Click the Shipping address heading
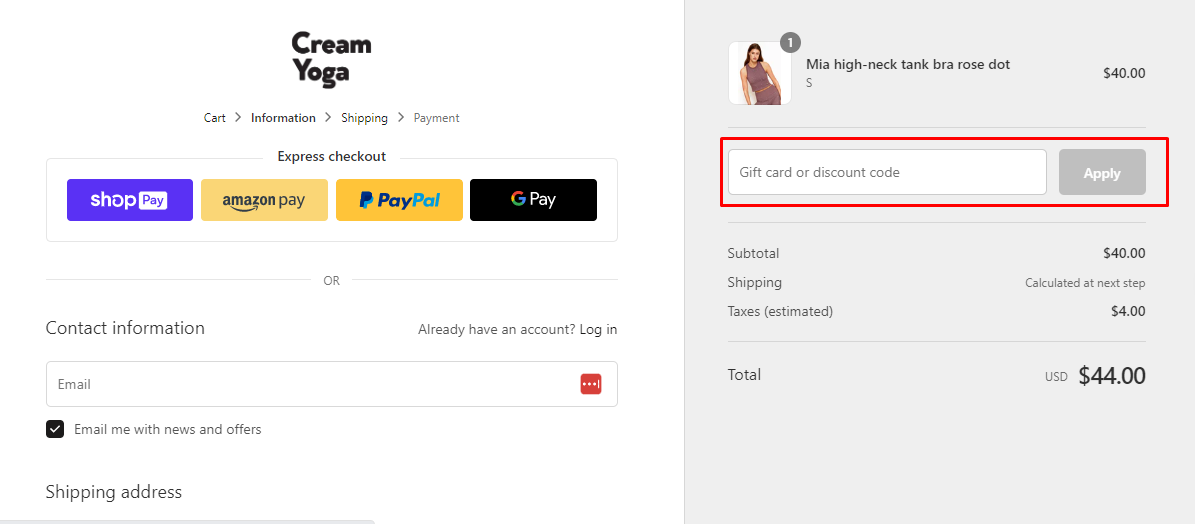 [114, 492]
